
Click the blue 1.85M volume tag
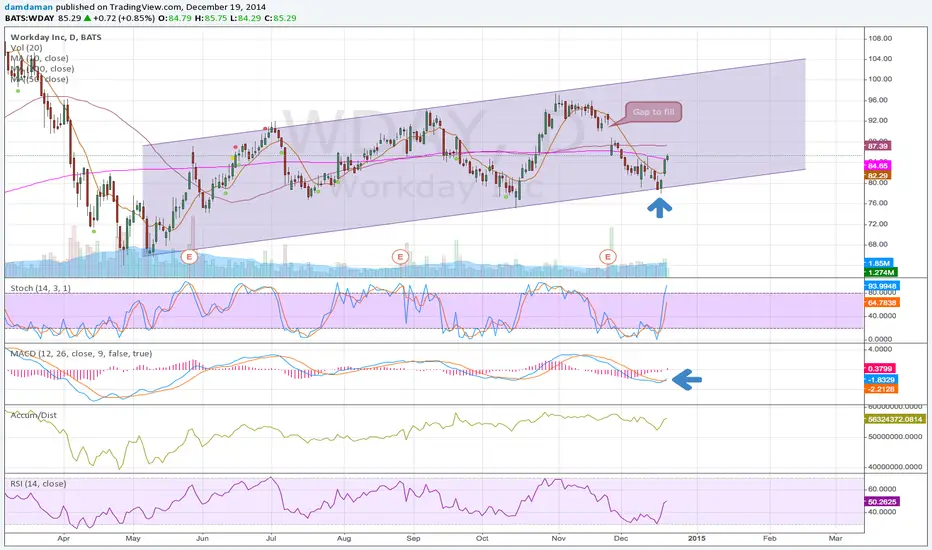point(879,263)
